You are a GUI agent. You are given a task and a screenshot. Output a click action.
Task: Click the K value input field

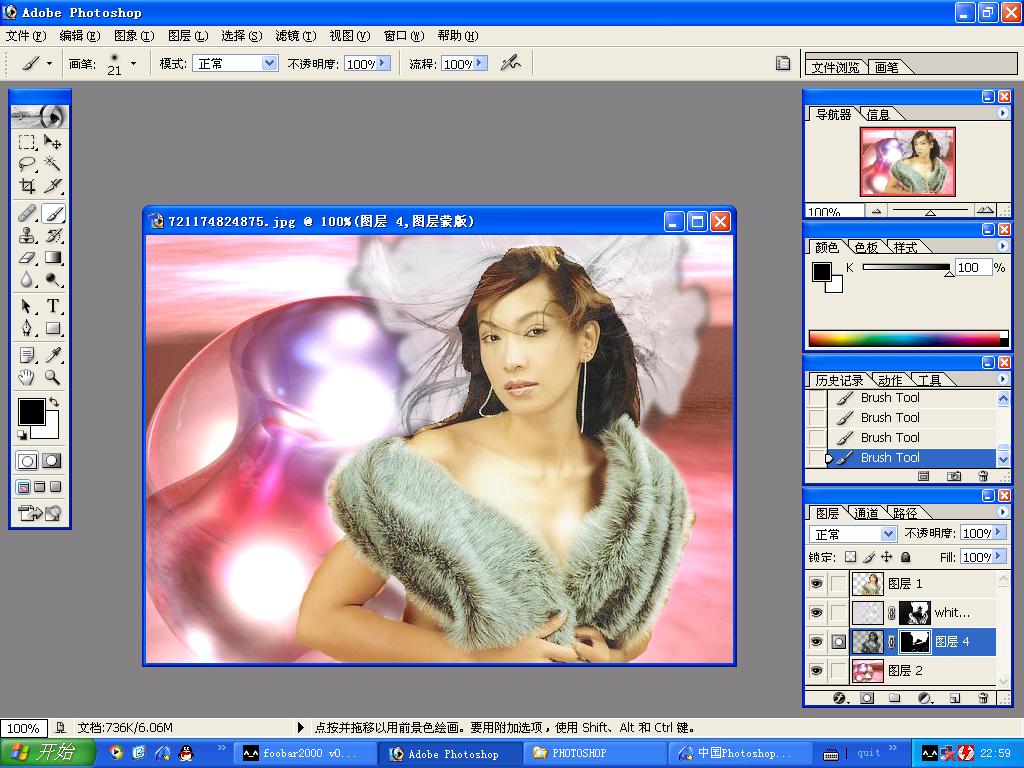point(972,267)
